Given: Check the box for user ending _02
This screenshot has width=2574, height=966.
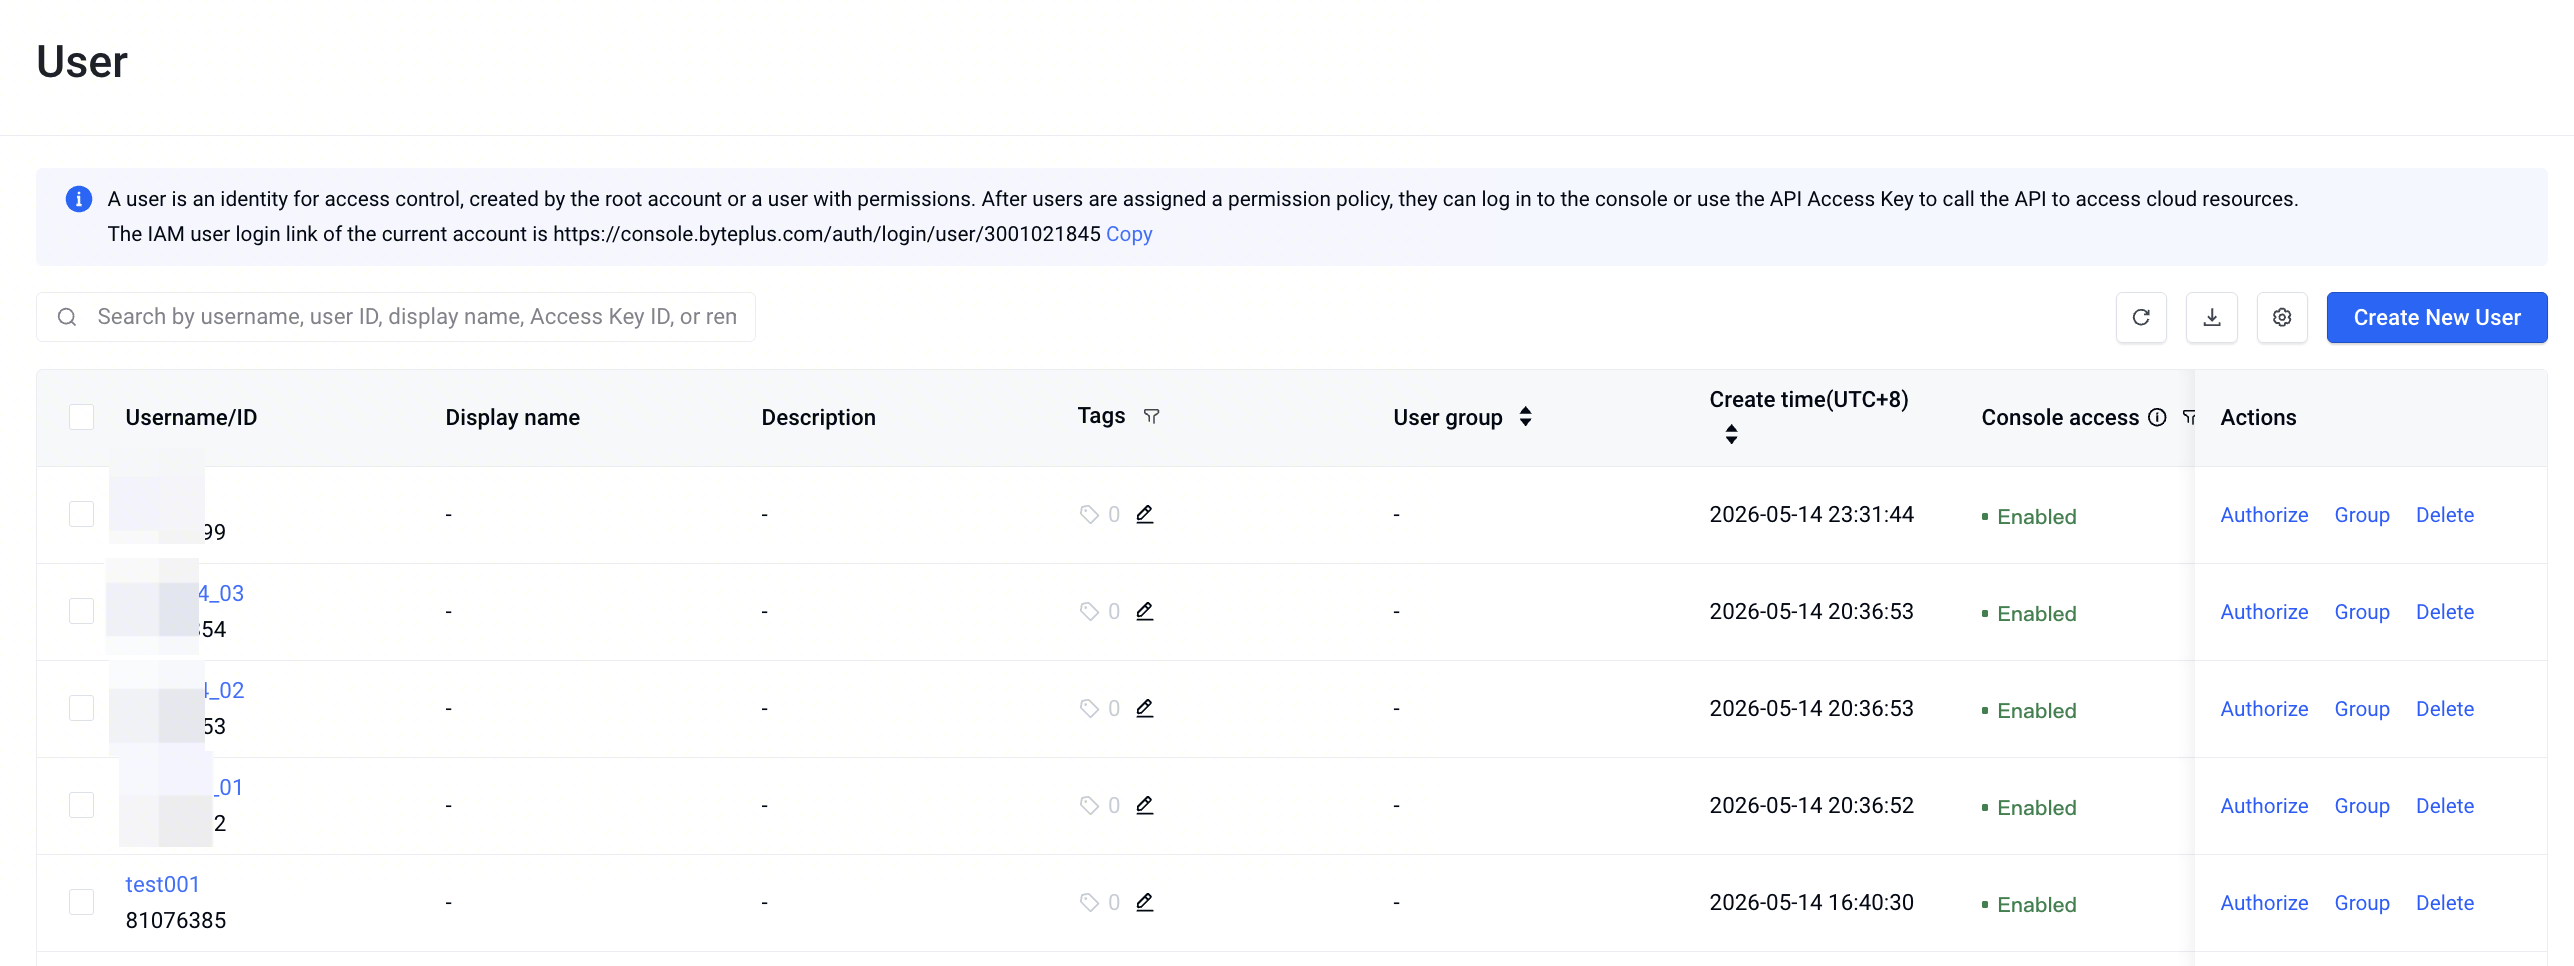Looking at the screenshot, I should click(x=81, y=708).
